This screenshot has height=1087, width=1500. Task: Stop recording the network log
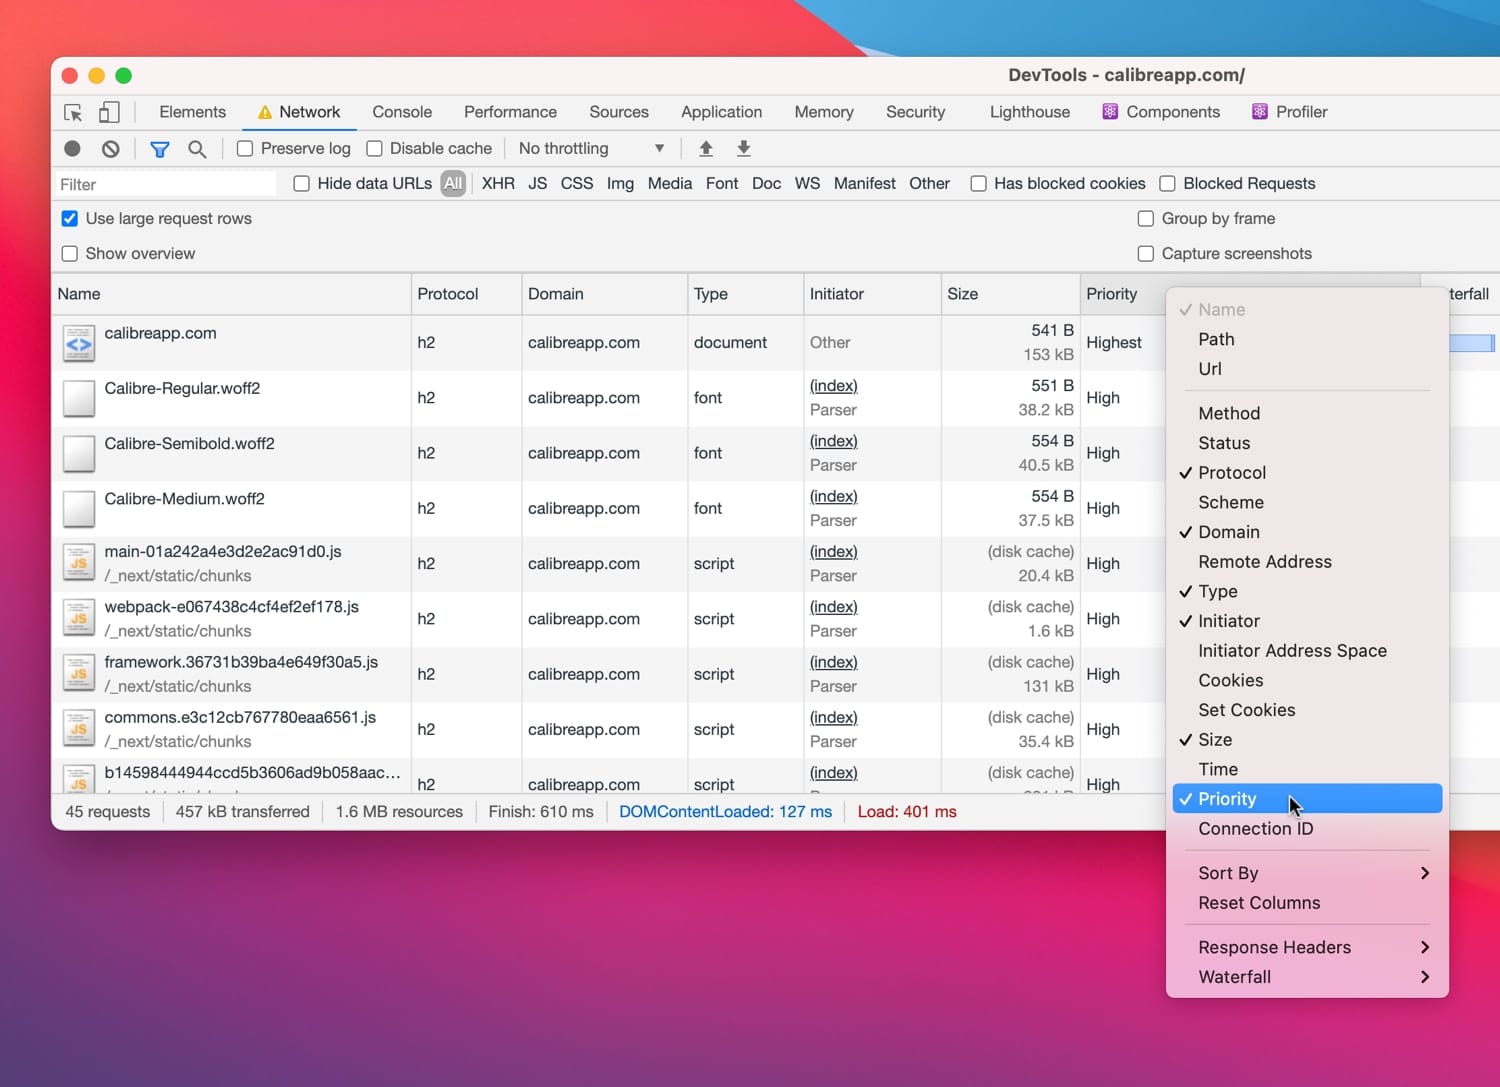click(72, 149)
